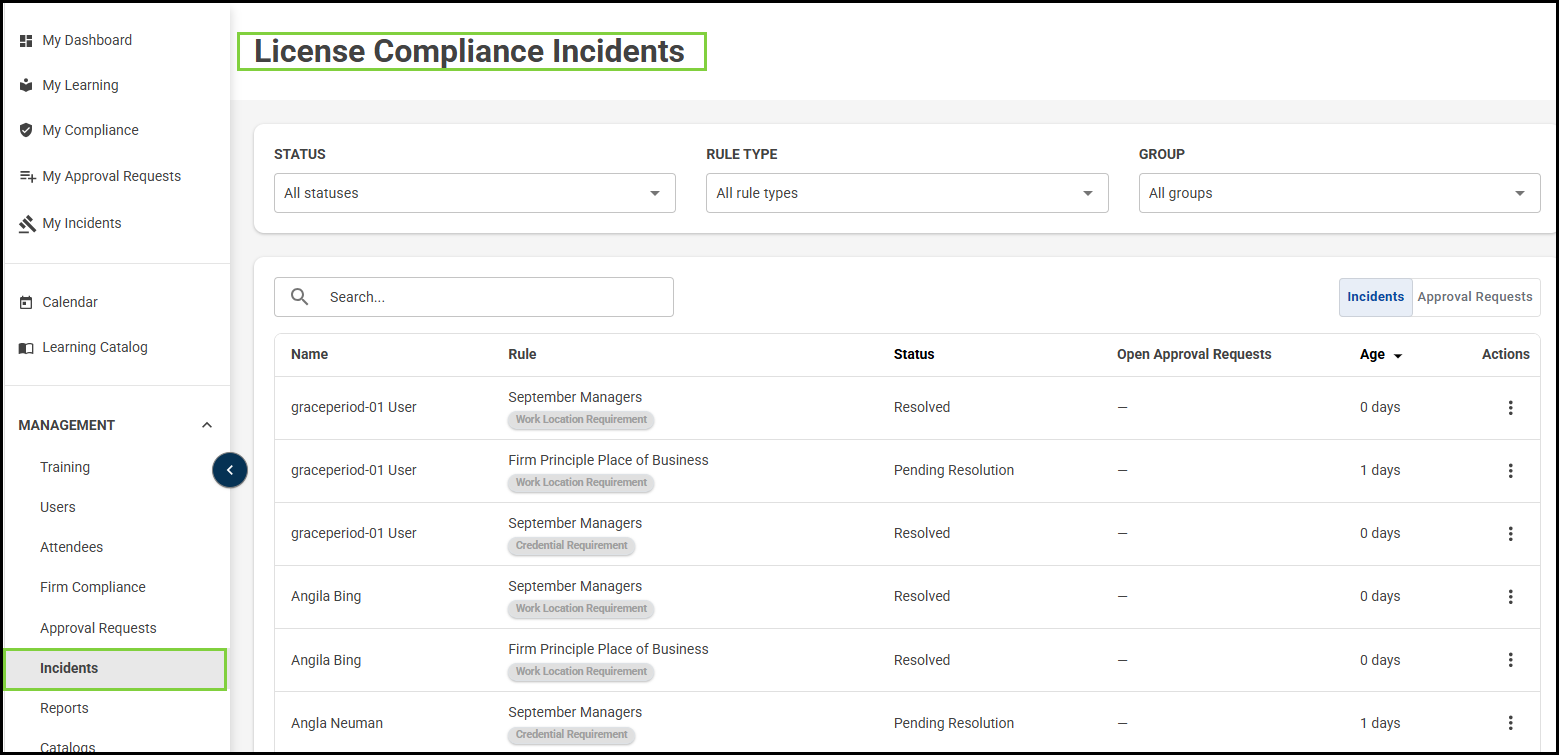Click the My Dashboard grid icon
1559x755 pixels.
coord(26,41)
